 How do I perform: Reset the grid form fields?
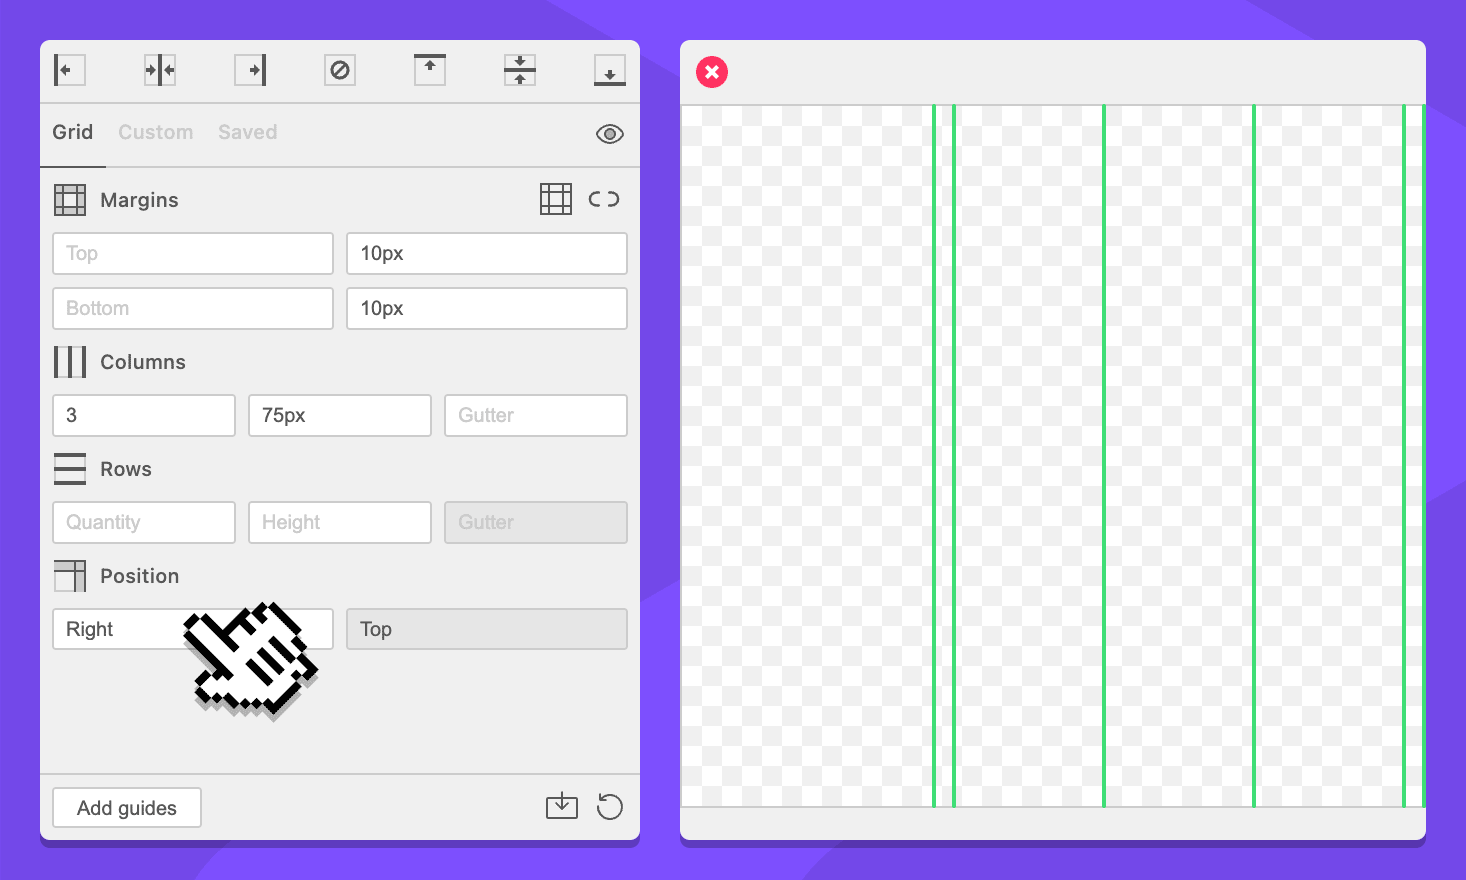(610, 806)
